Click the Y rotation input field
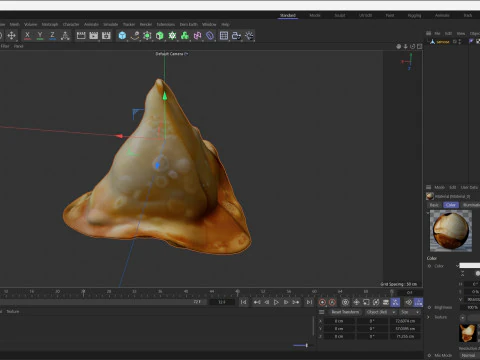The image size is (480, 360). pyautogui.click(x=372, y=329)
